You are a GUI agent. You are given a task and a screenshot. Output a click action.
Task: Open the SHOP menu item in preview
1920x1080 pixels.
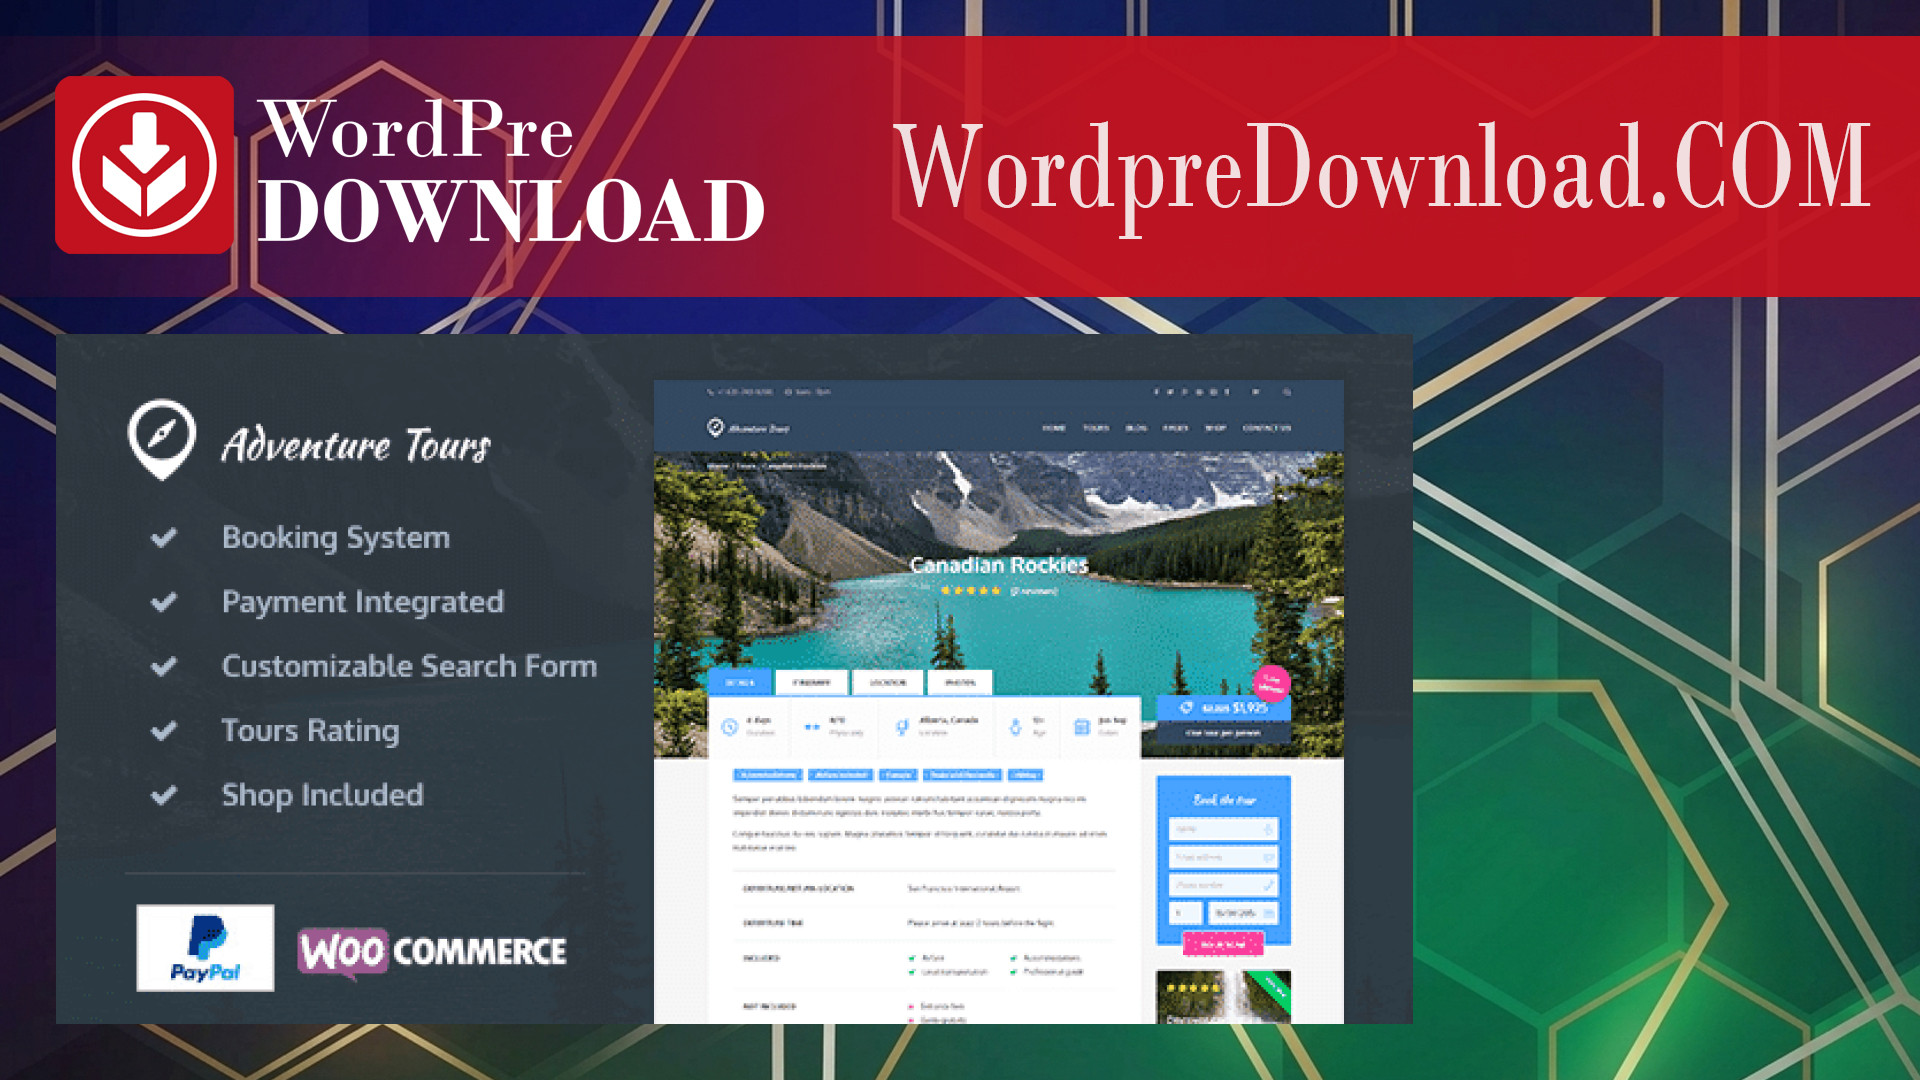click(x=1215, y=428)
